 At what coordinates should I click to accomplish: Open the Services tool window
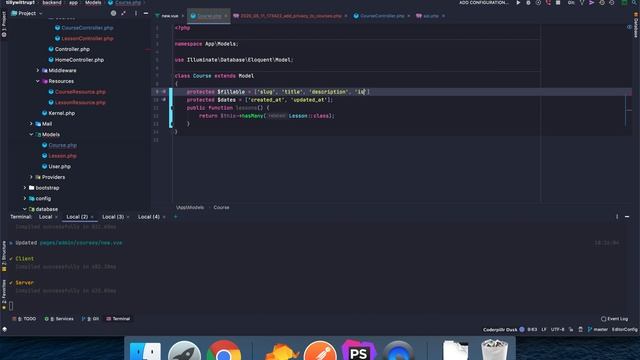[59, 319]
